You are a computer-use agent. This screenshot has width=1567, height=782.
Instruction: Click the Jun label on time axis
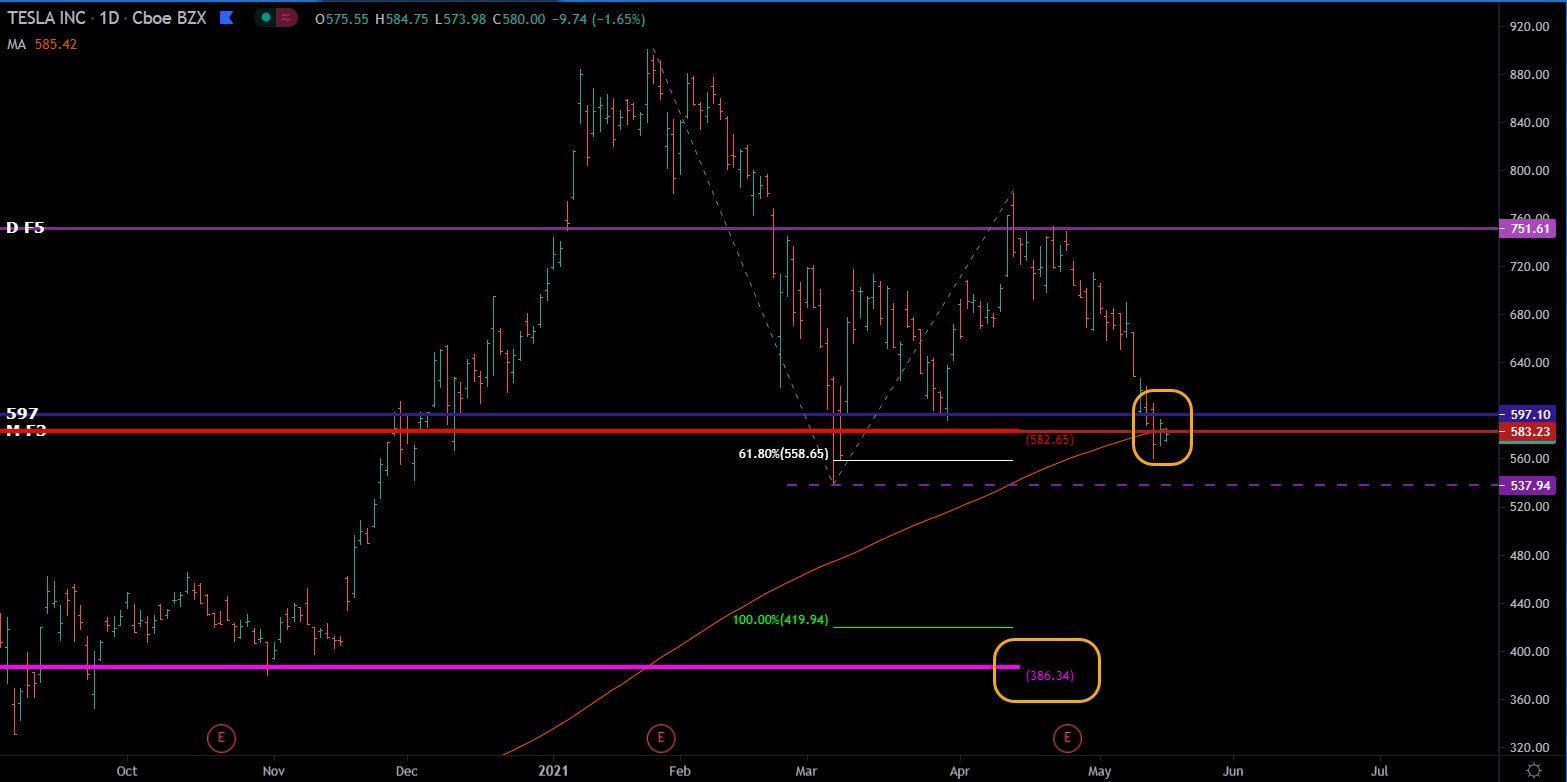point(1233,771)
